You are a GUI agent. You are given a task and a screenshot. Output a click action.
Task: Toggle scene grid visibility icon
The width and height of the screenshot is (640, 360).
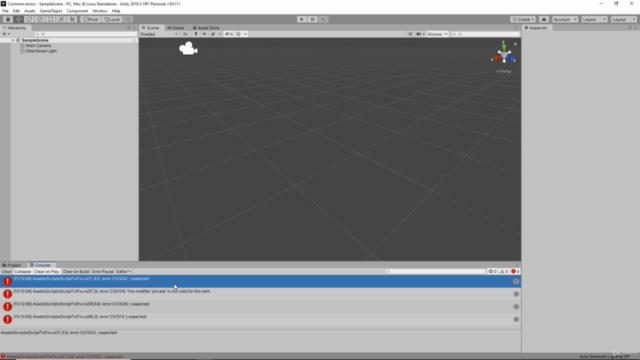pyautogui.click(x=238, y=34)
